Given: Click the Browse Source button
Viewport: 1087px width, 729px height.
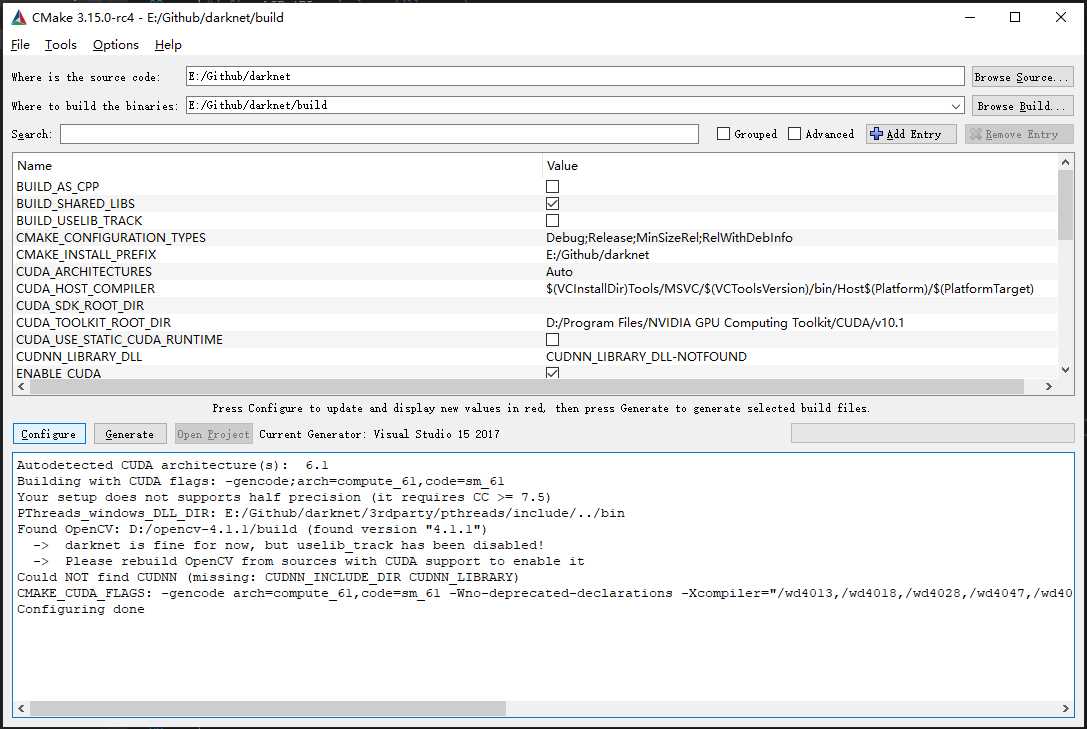Looking at the screenshot, I should (1023, 77).
